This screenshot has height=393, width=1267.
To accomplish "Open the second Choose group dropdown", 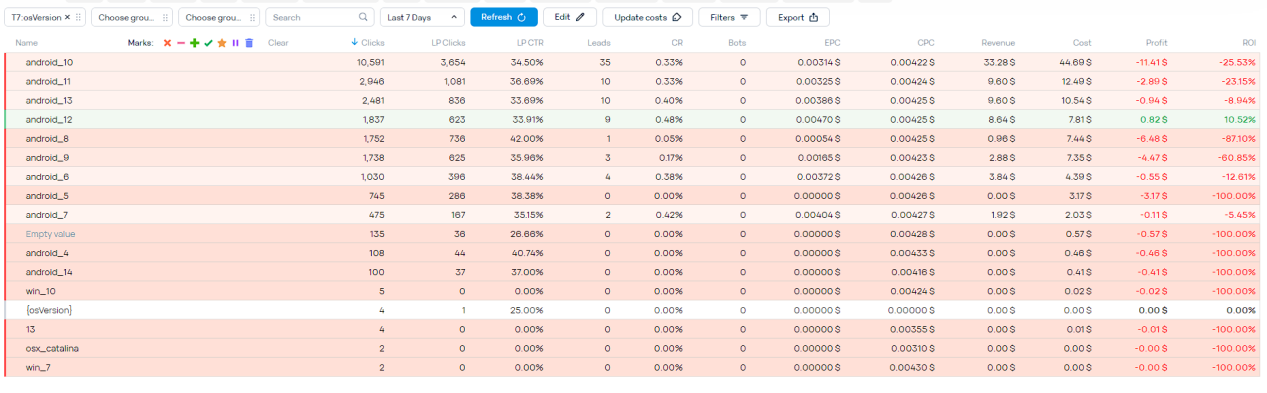I will click(132, 17).
